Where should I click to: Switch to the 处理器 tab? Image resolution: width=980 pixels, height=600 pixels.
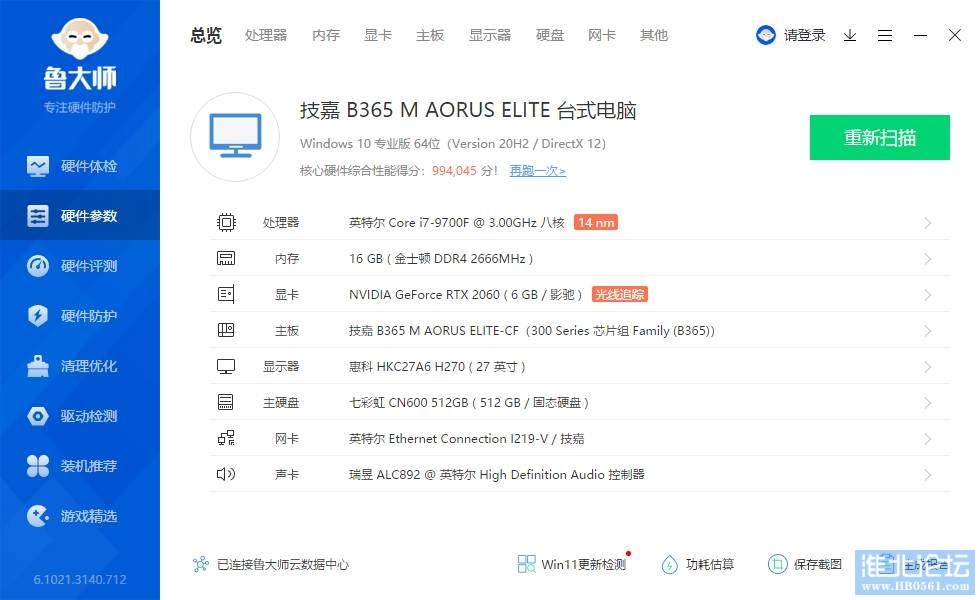[266, 36]
